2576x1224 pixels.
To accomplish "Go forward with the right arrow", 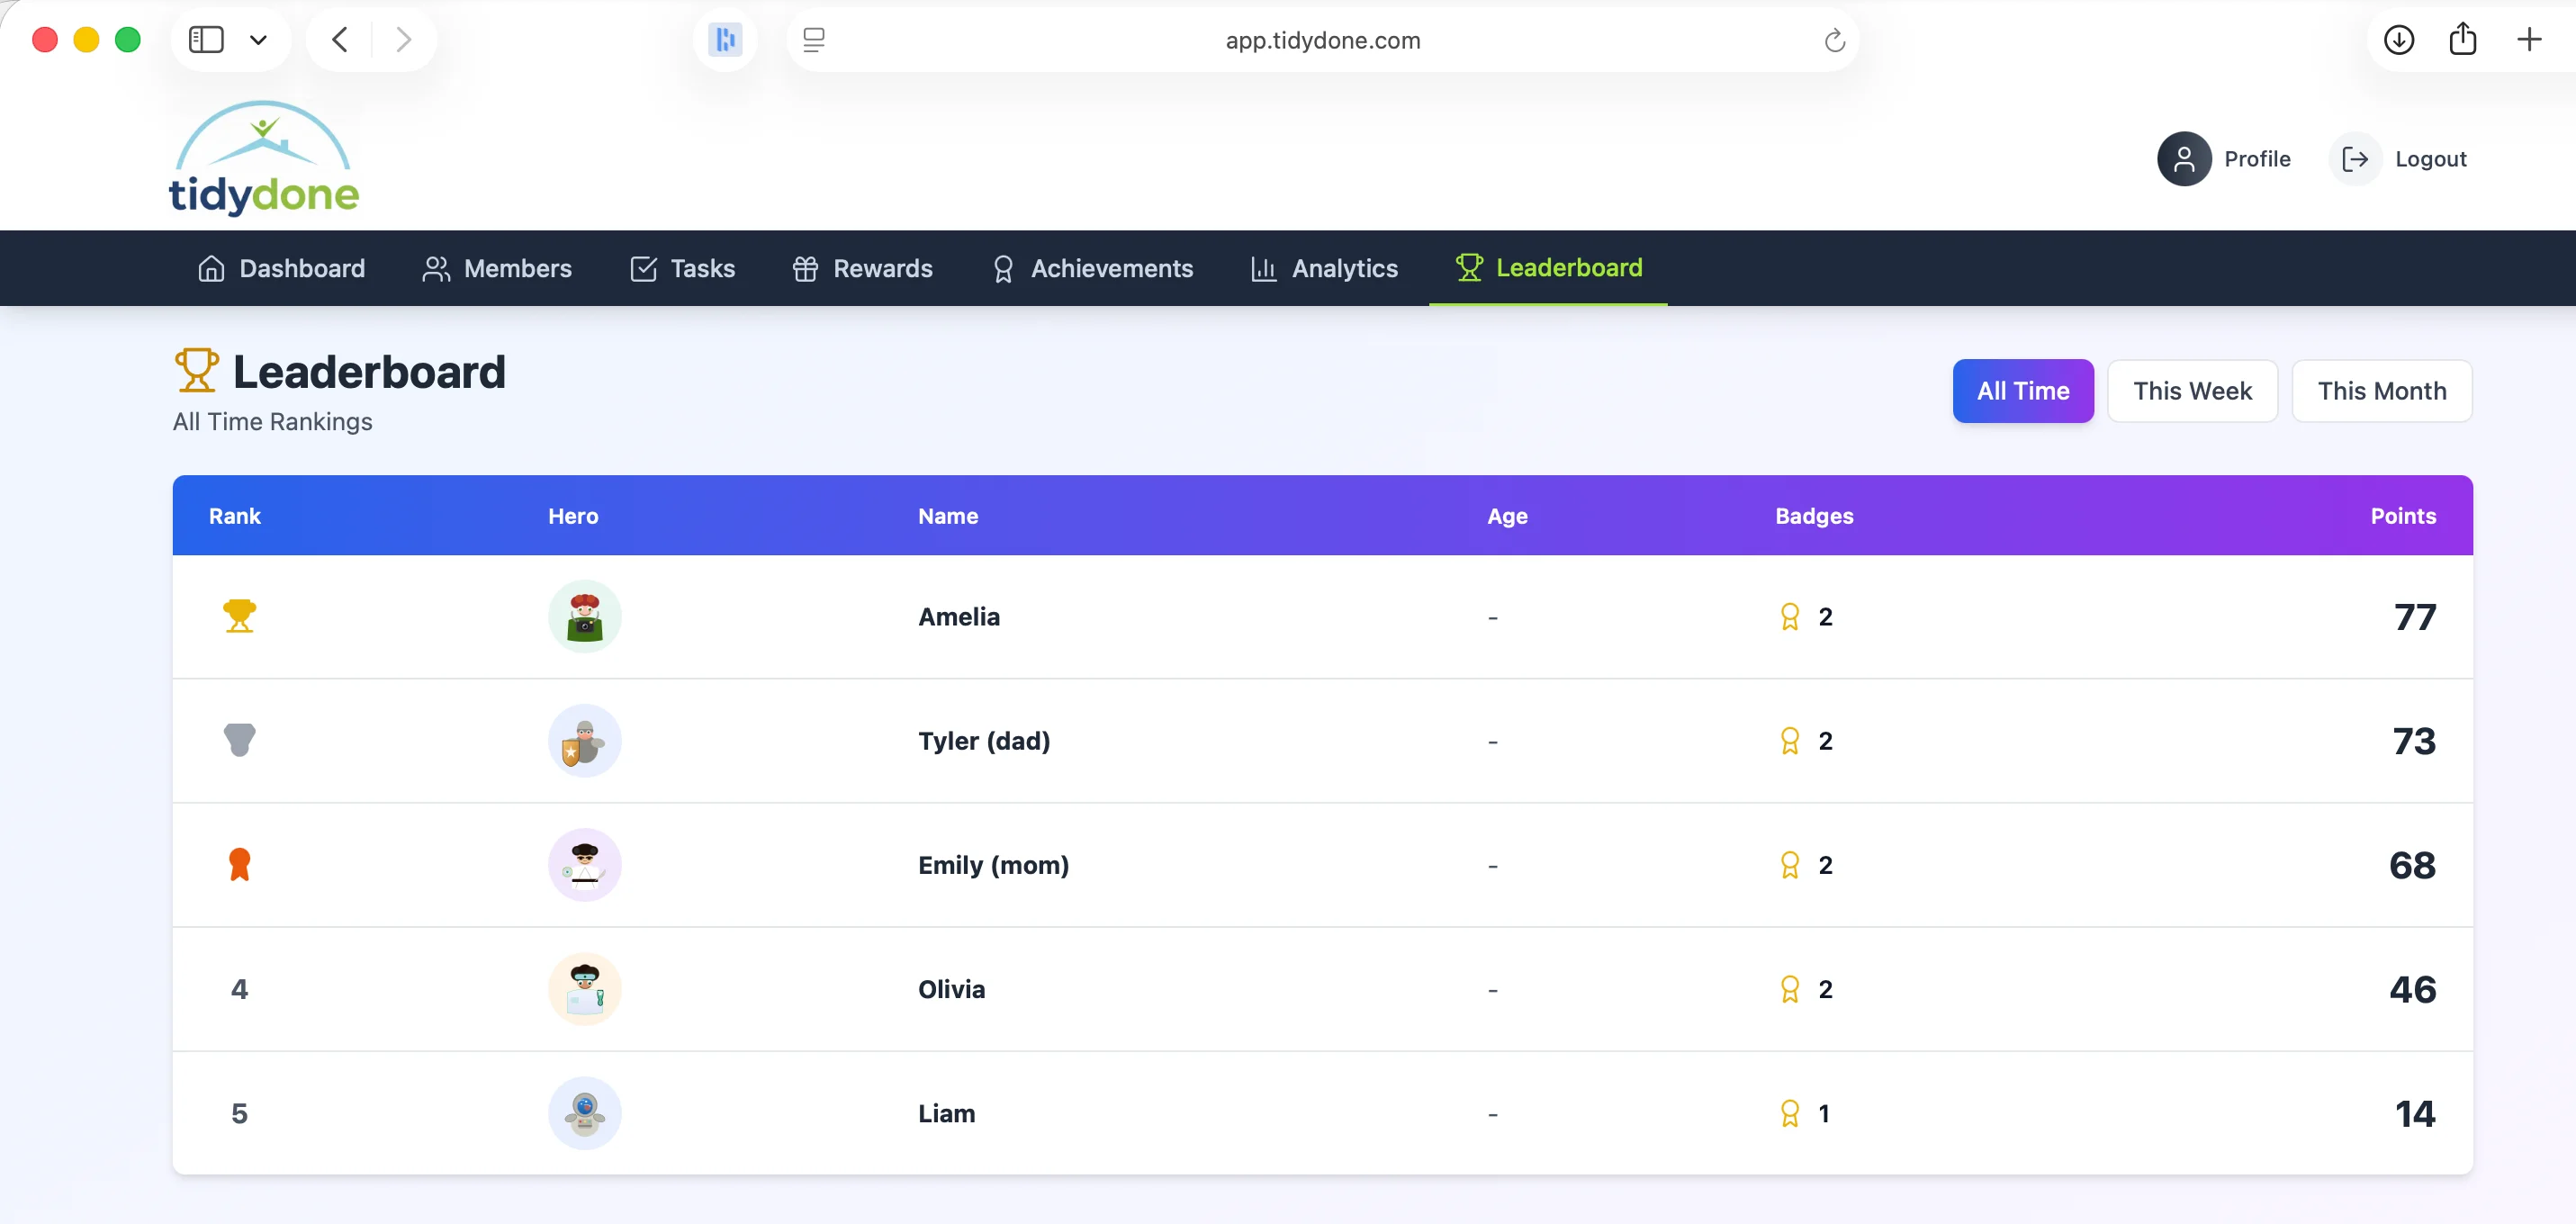I will [x=404, y=40].
